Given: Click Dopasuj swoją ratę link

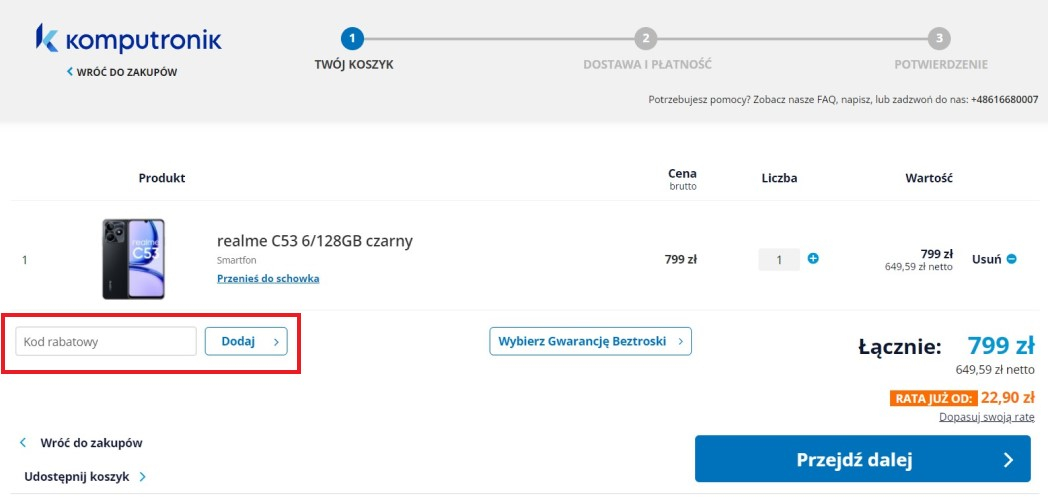Looking at the screenshot, I should [x=986, y=416].
